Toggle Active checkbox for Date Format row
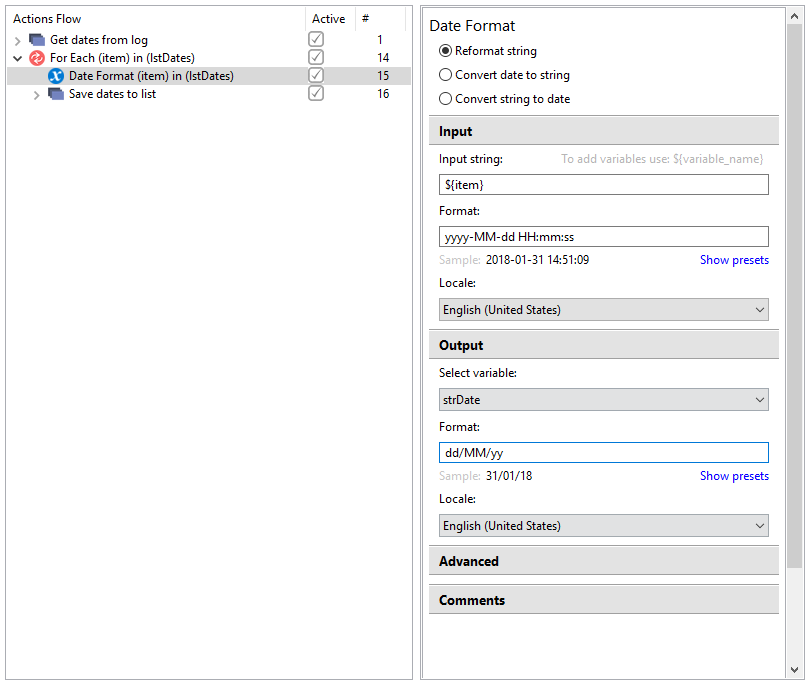Screen dimensions: 810x685 pos(316,75)
